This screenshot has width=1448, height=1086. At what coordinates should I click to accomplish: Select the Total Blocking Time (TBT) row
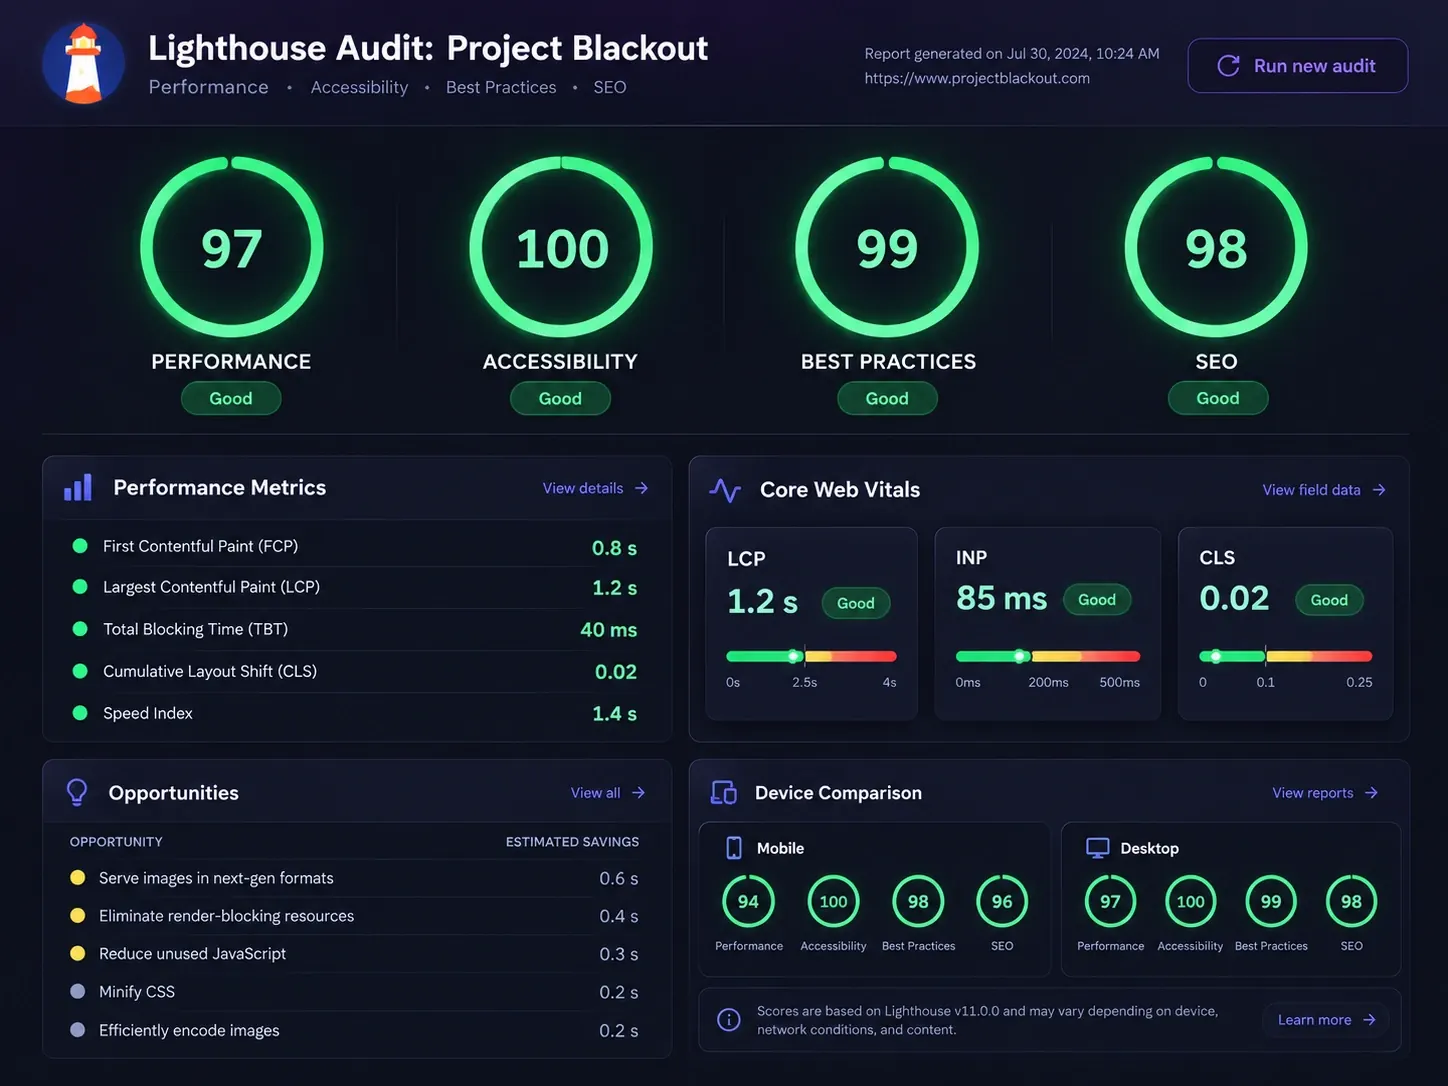coord(356,630)
